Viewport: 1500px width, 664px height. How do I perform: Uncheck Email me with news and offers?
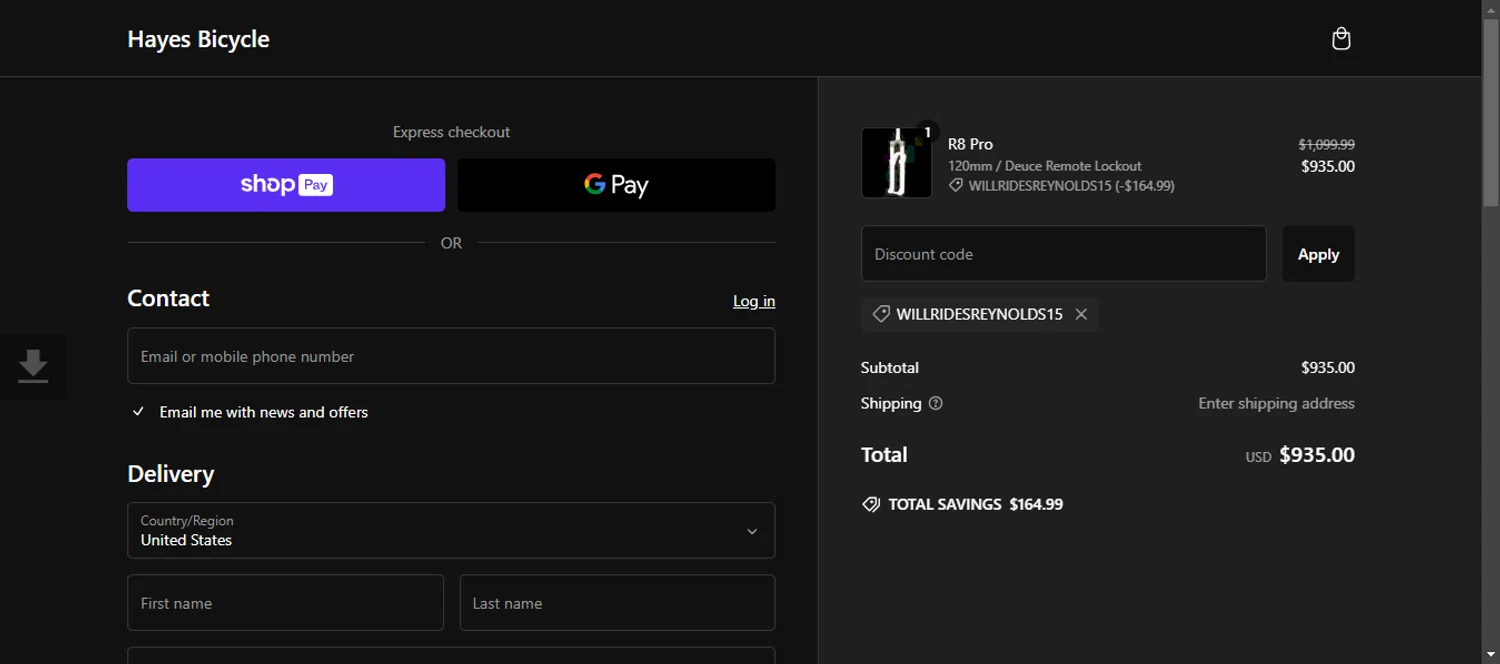coord(139,412)
